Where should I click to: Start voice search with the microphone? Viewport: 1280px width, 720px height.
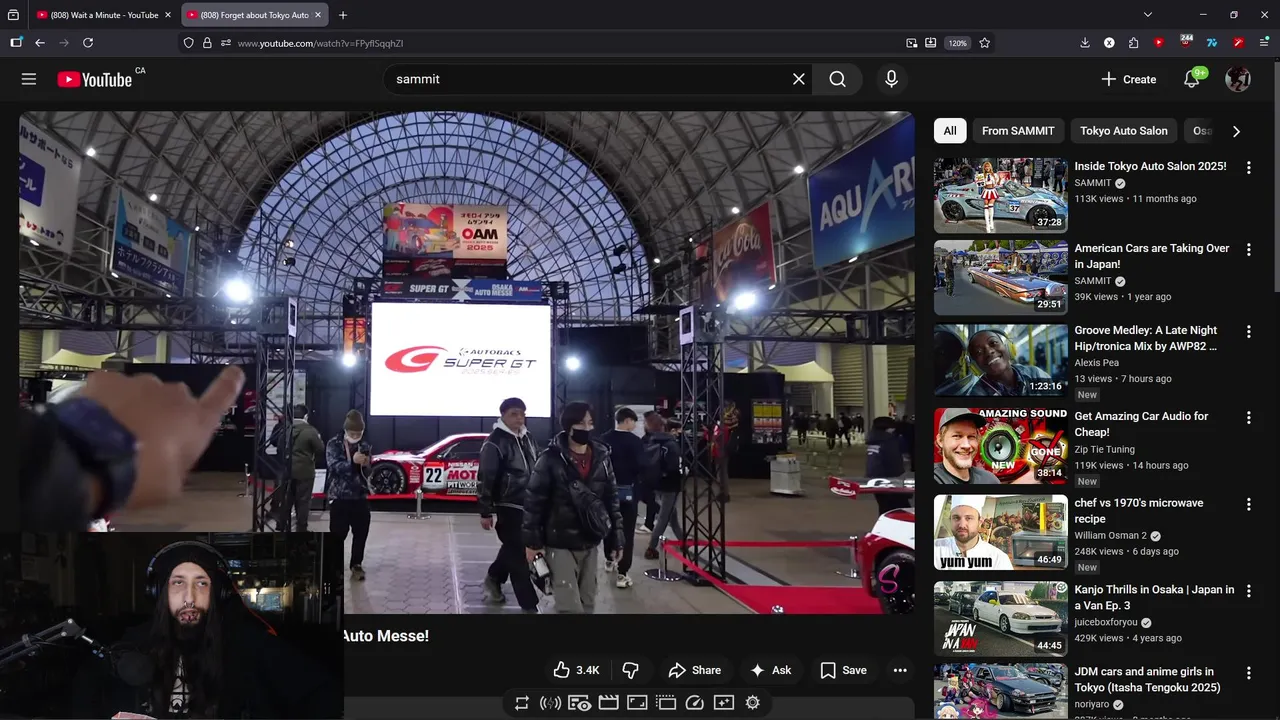pos(891,79)
